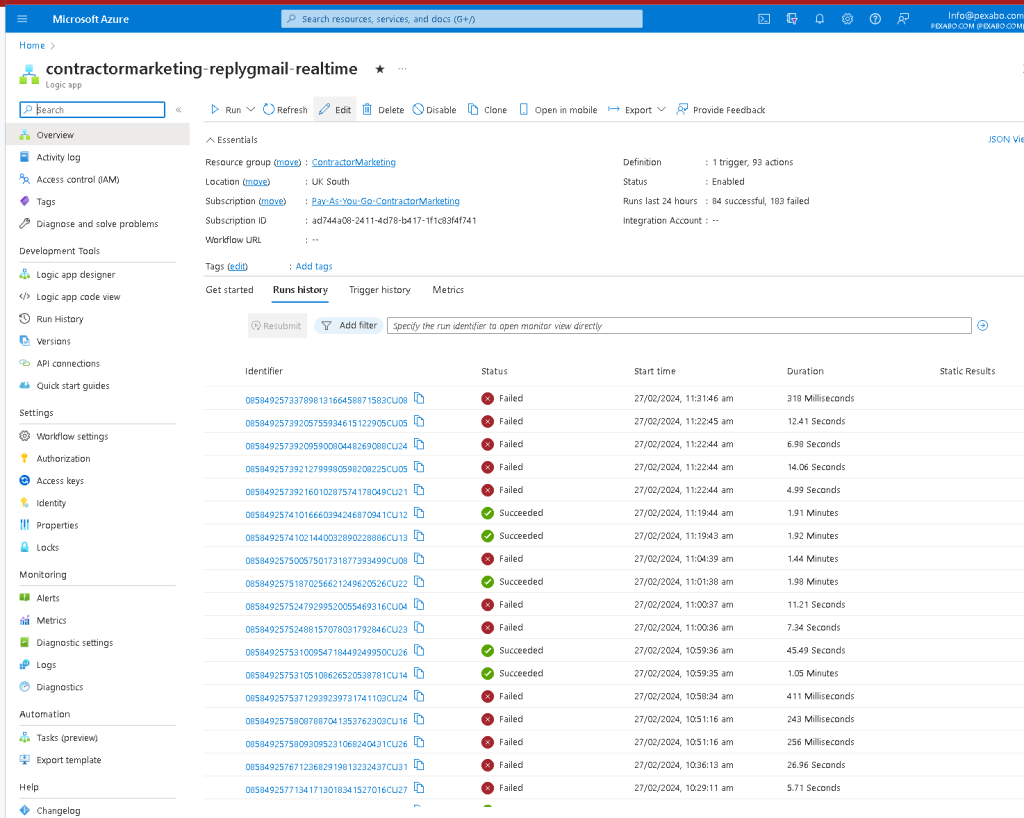Open the Run dropdown

click(232, 110)
